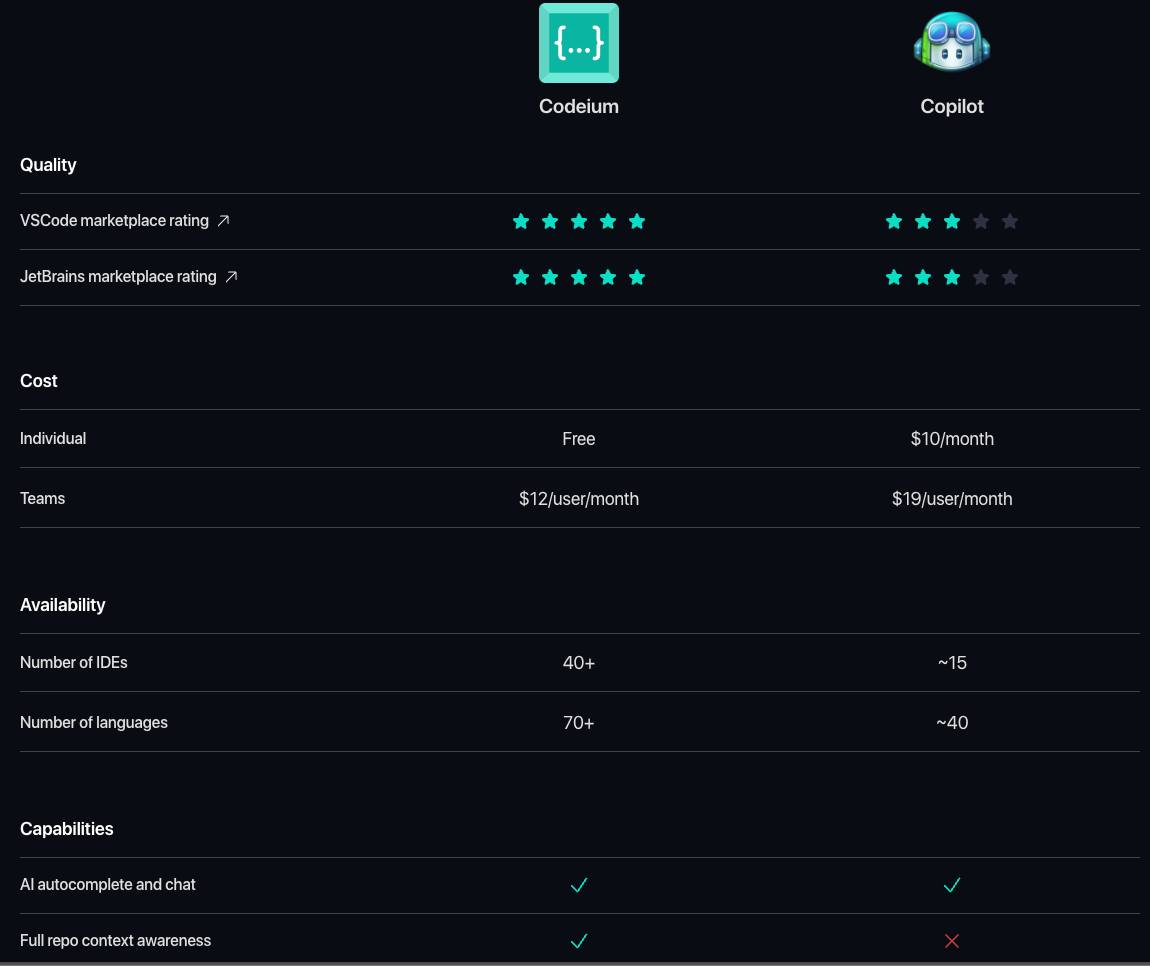Click the '70+' languages value
The height and width of the screenshot is (966, 1150).
(579, 723)
